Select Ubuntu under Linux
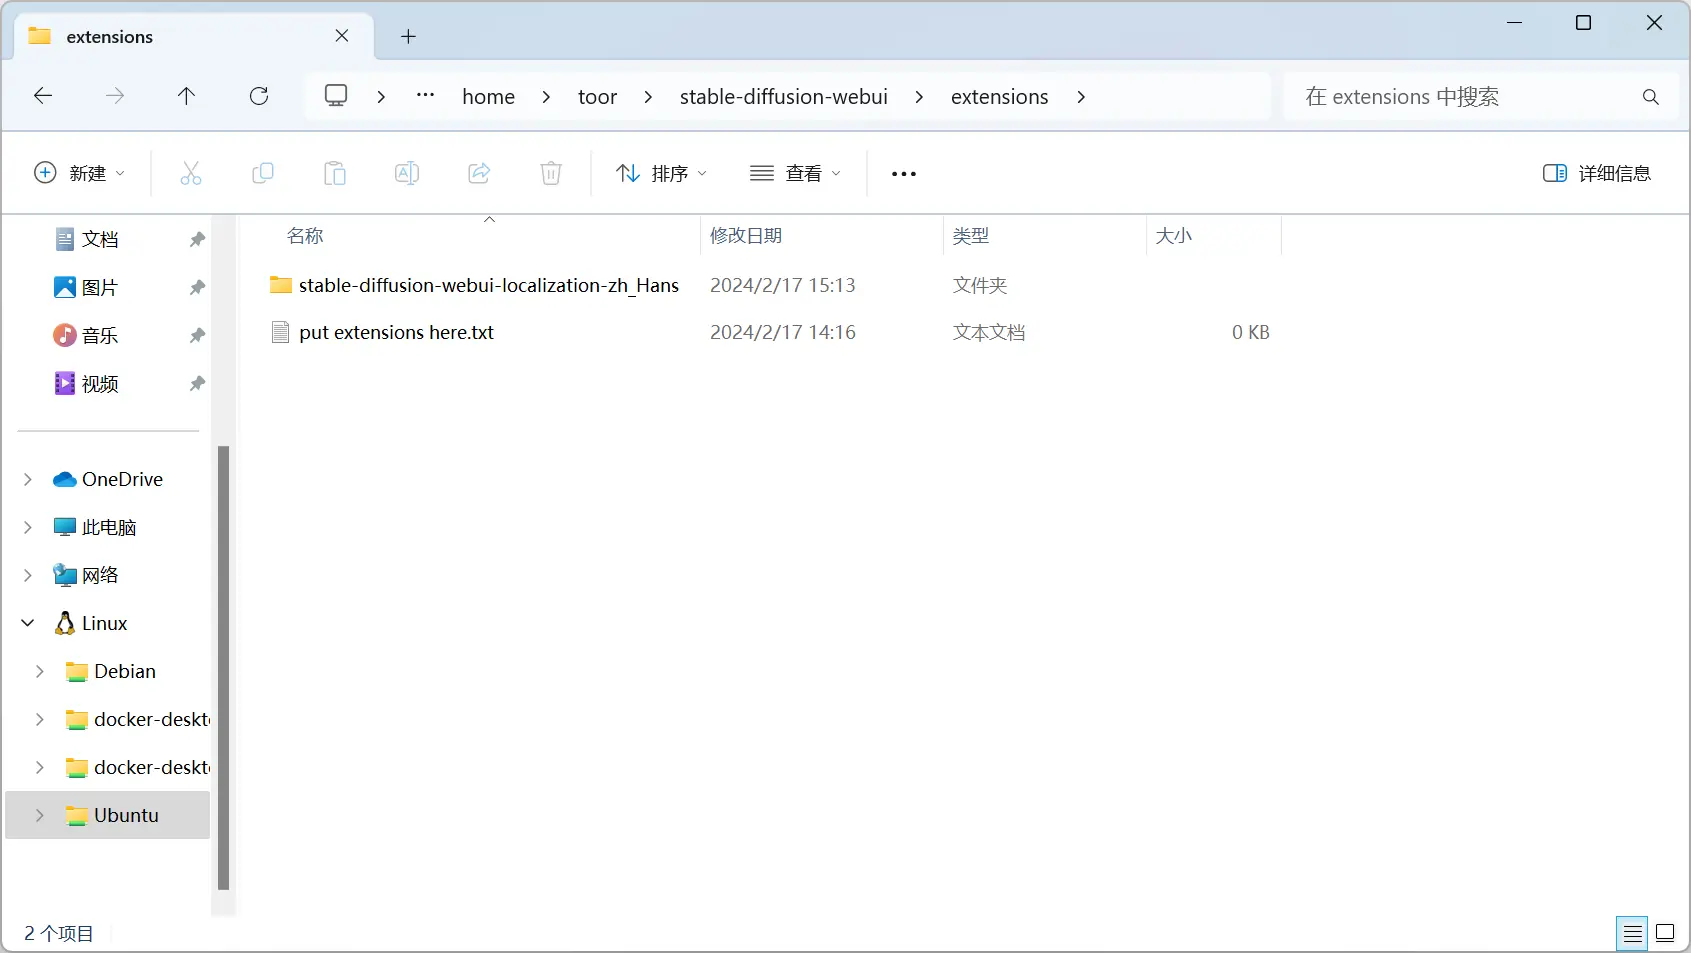 click(126, 815)
